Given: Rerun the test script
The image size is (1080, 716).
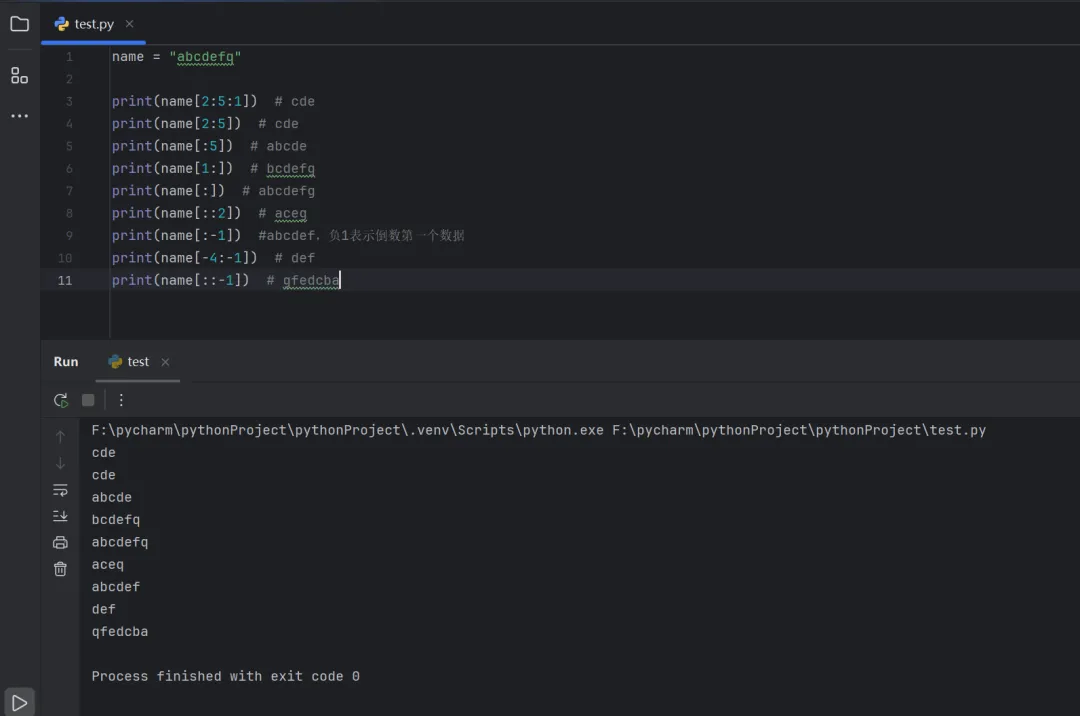Looking at the screenshot, I should [61, 400].
